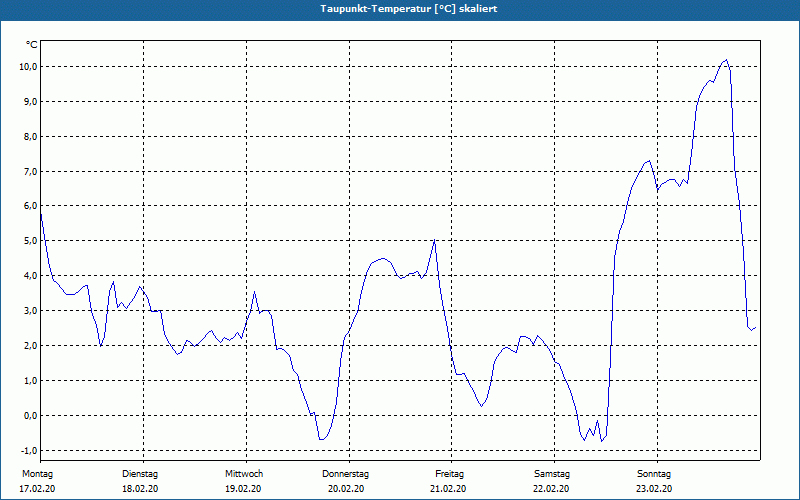Click the 22.02.20 date label
The height and width of the screenshot is (500, 800).
click(551, 489)
